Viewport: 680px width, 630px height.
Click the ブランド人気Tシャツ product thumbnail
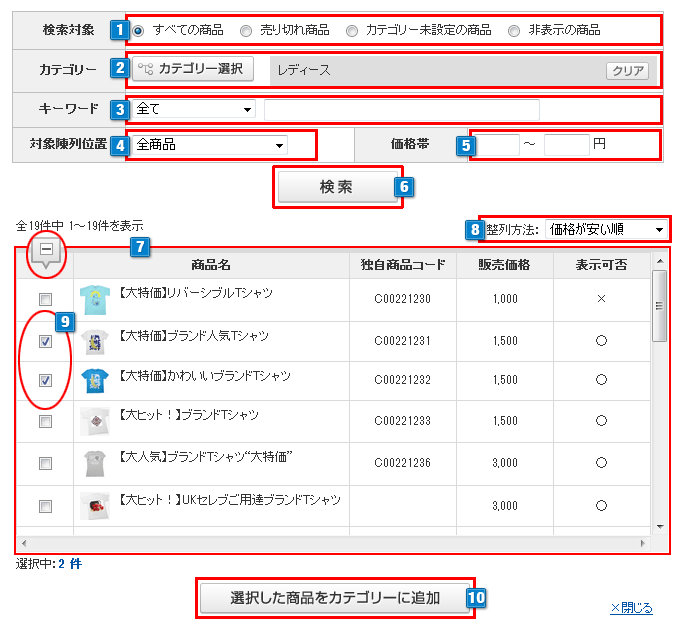(94, 341)
